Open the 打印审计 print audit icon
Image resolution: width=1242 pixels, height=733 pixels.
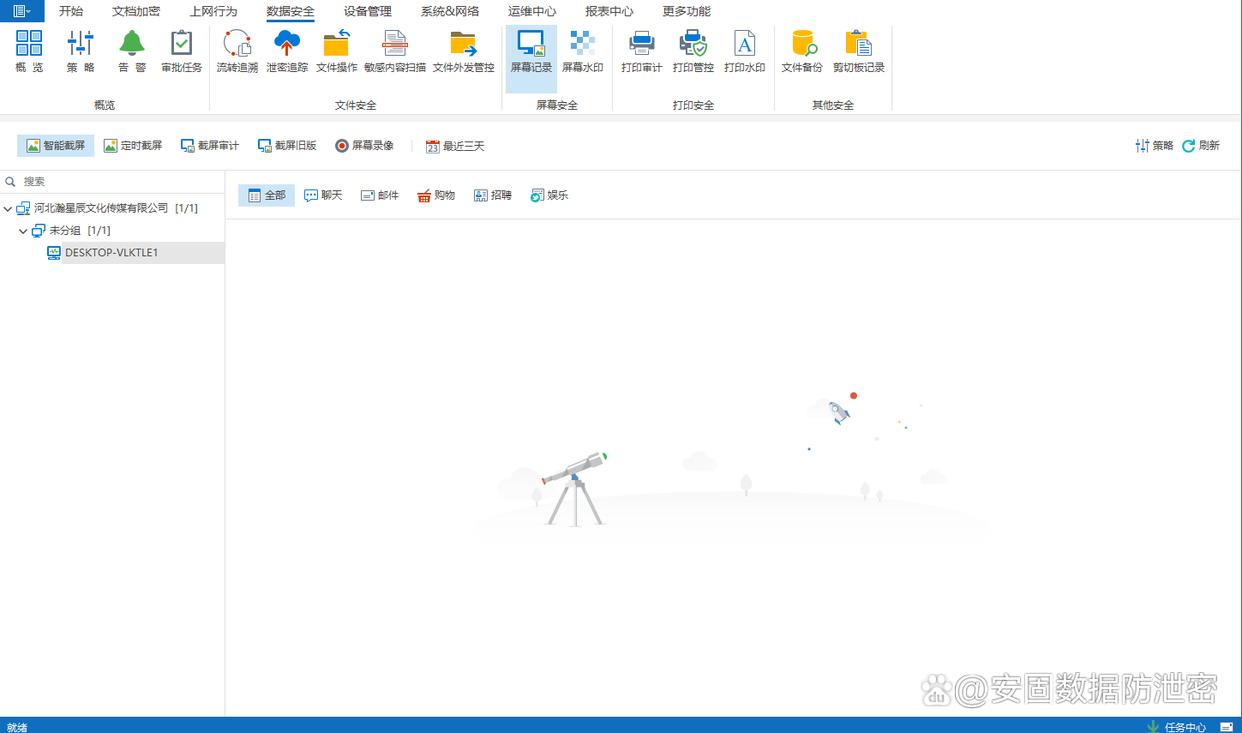(x=642, y=52)
